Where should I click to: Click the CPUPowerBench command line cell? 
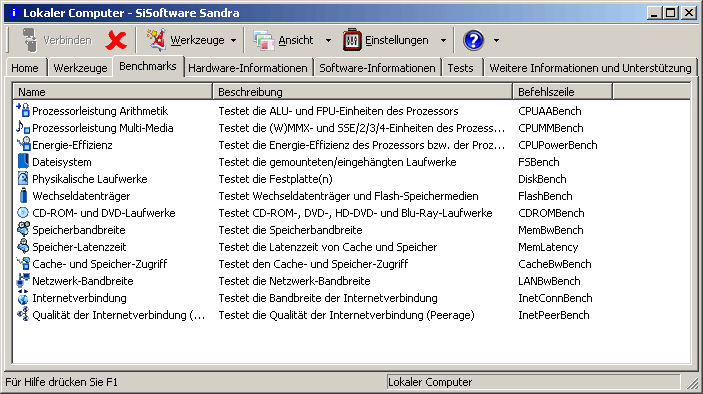point(558,145)
